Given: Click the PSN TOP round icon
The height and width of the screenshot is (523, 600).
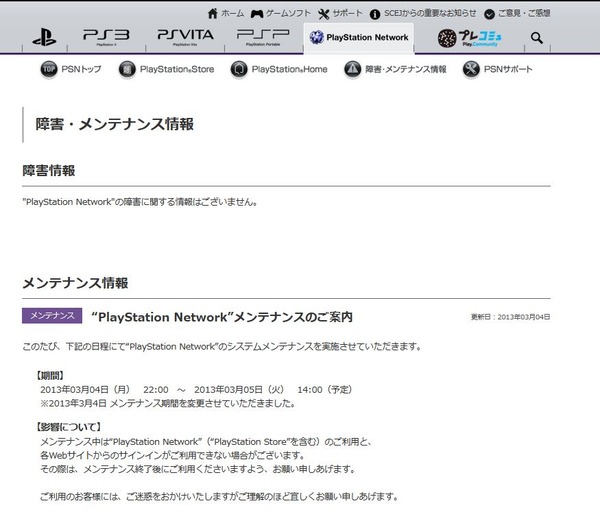Looking at the screenshot, I should (49, 69).
